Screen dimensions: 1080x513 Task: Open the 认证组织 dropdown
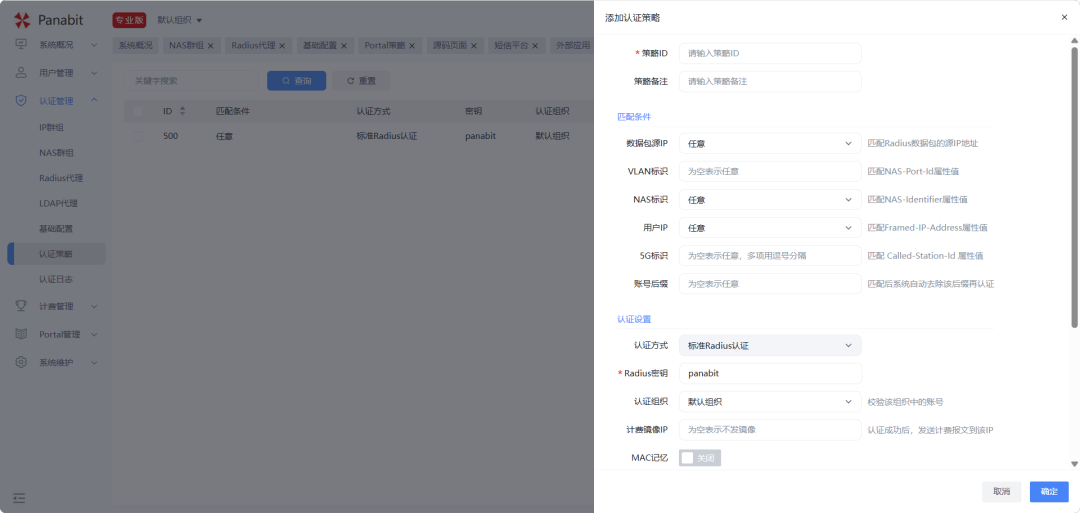coord(770,402)
